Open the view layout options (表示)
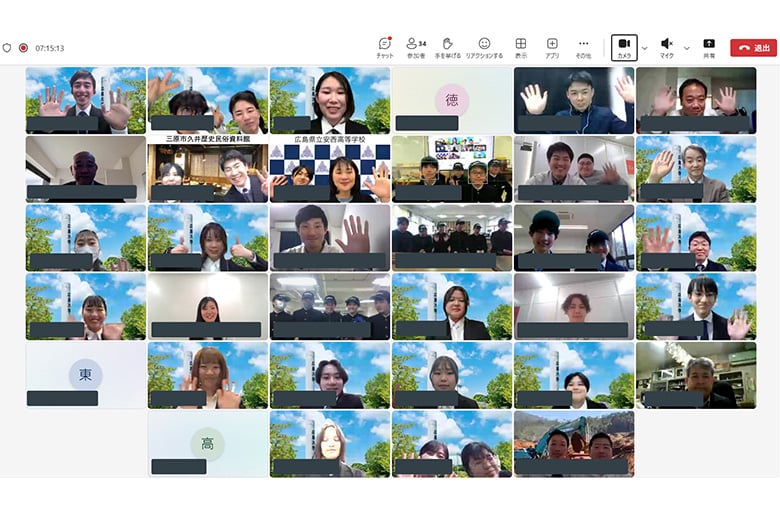Image resolution: width=780 pixels, height=512 pixels. (x=521, y=48)
